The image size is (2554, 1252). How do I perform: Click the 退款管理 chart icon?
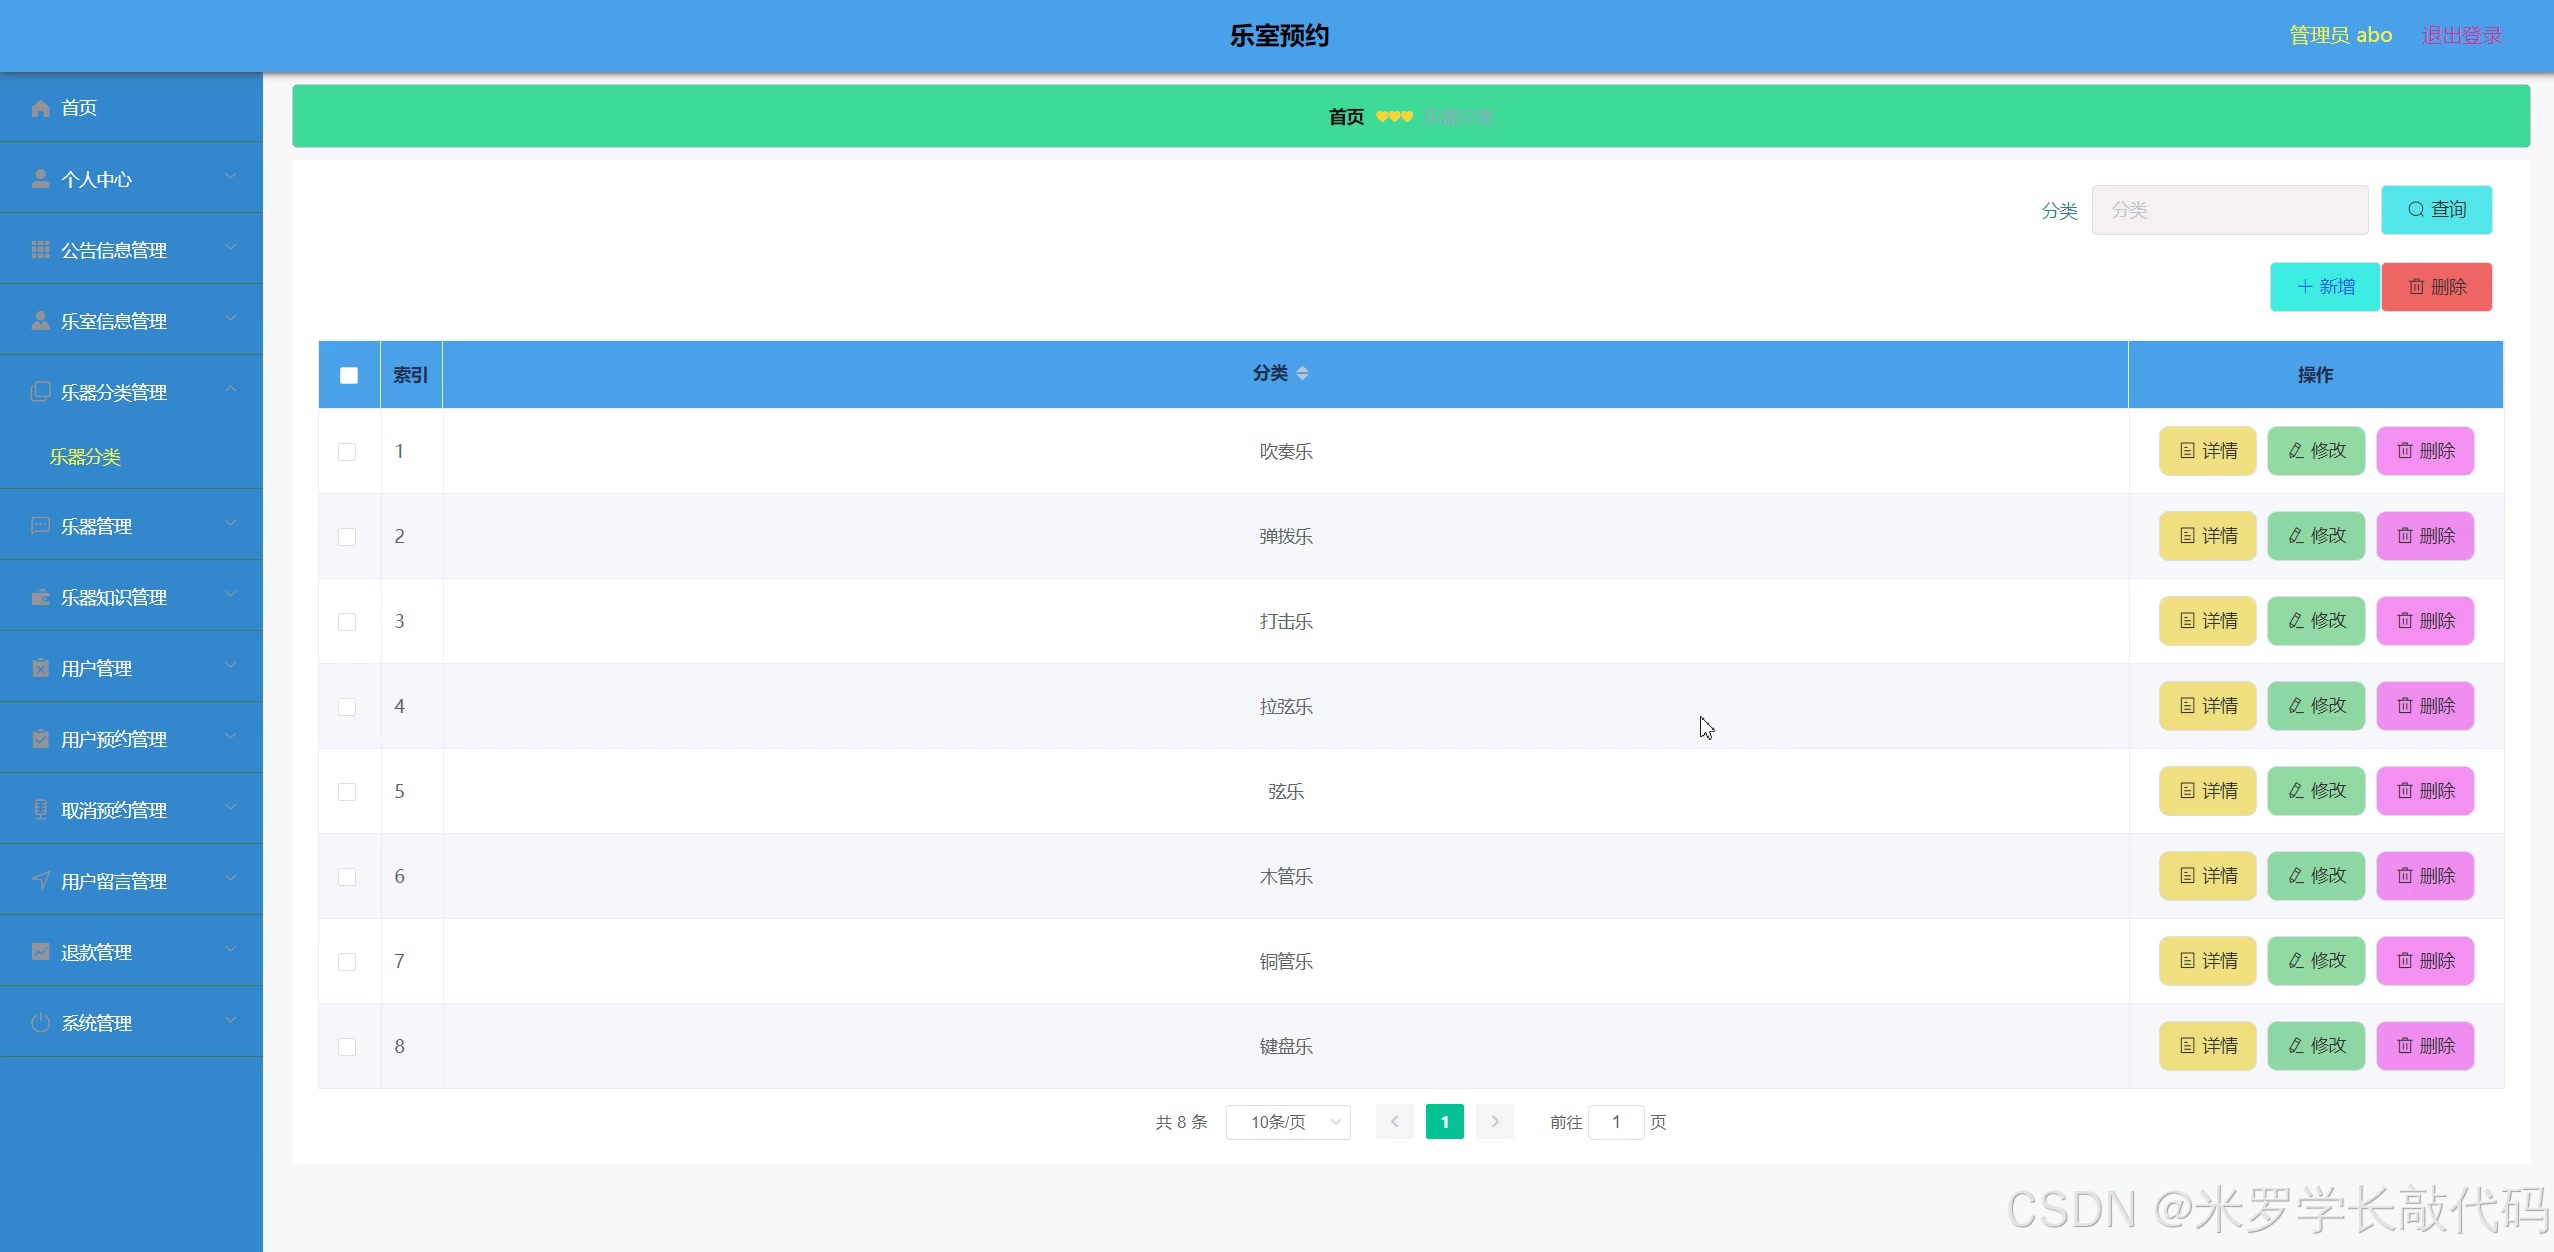tap(40, 952)
